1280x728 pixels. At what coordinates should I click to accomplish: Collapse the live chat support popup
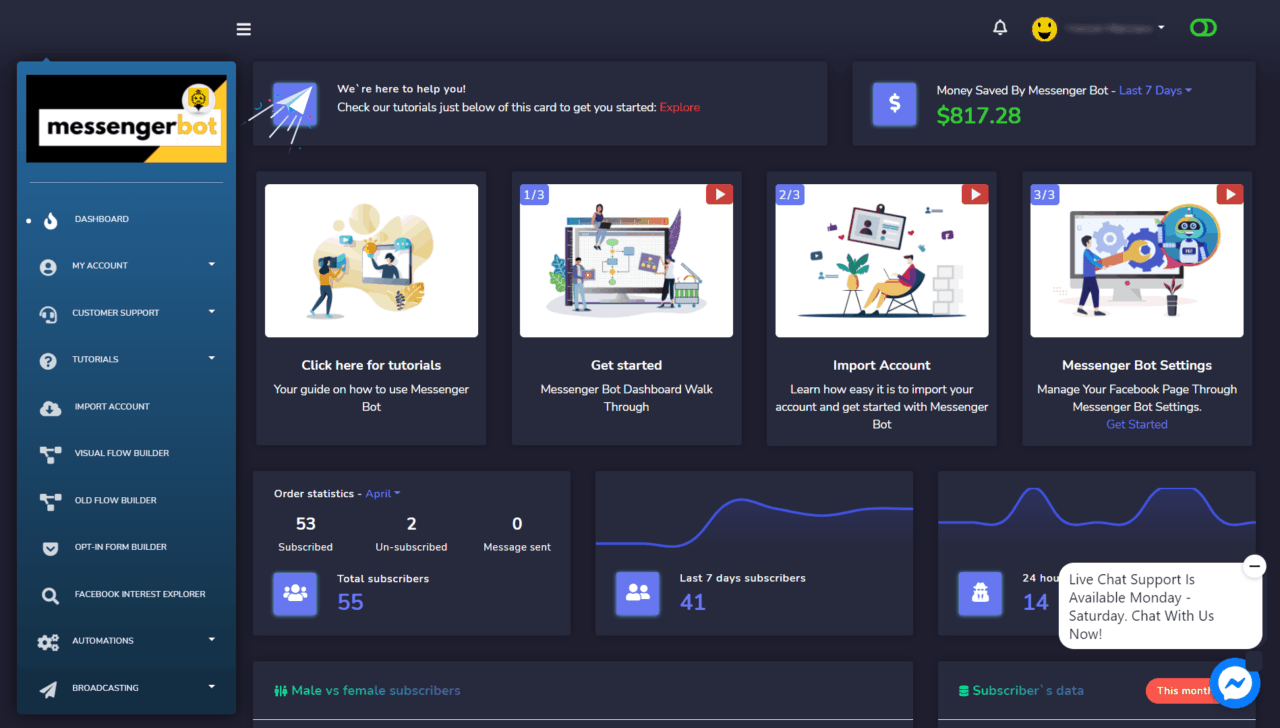(1254, 566)
